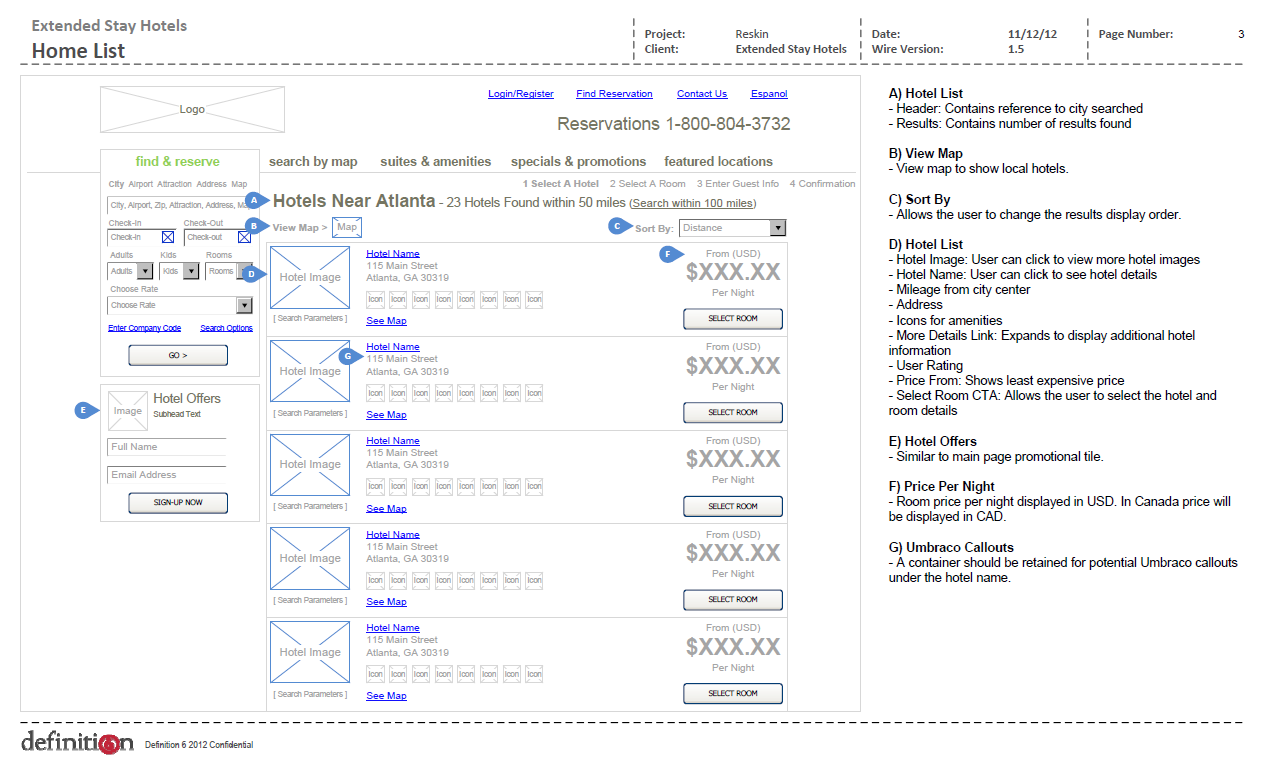Click the '2 Select A Room' step
Viewport: 1266px width, 762px height.
pyautogui.click(x=648, y=184)
